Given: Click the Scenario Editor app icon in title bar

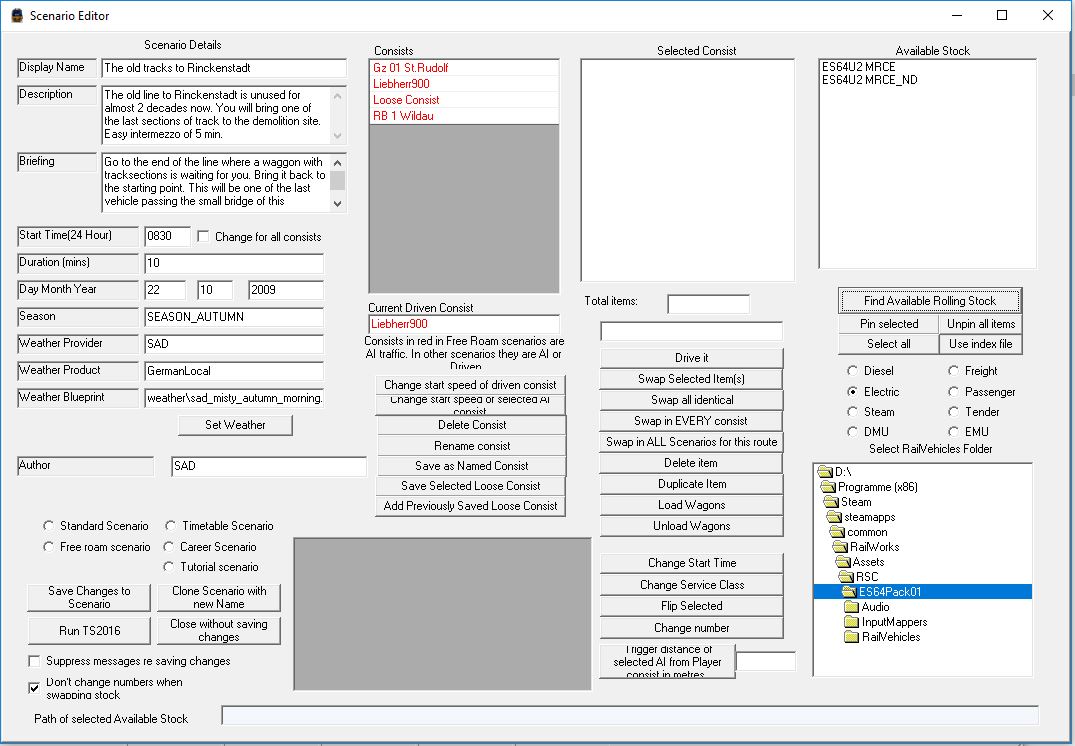Looking at the screenshot, I should [15, 15].
